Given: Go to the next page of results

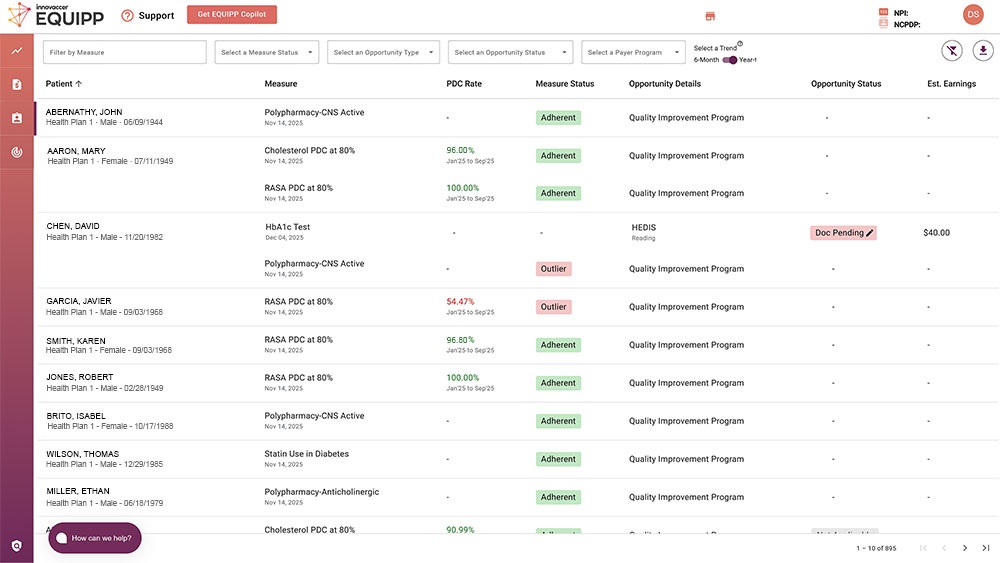Looking at the screenshot, I should pyautogui.click(x=965, y=548).
